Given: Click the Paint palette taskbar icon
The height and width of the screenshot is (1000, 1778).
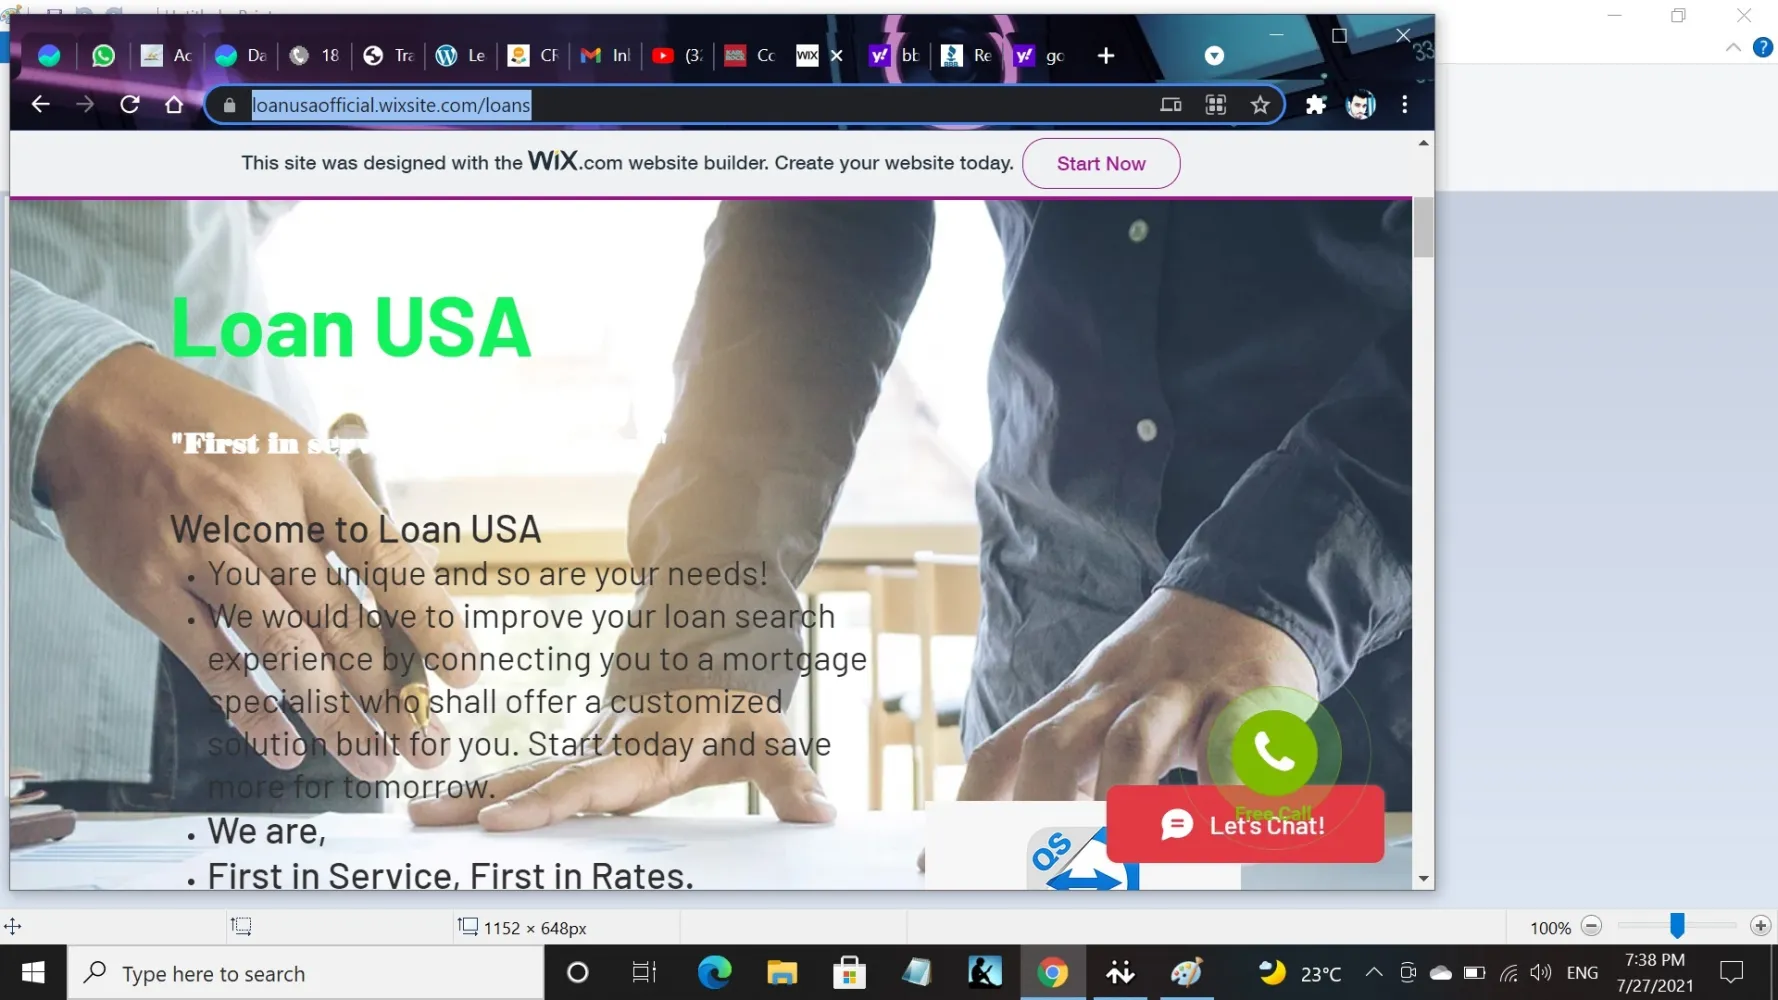Looking at the screenshot, I should tap(1187, 972).
